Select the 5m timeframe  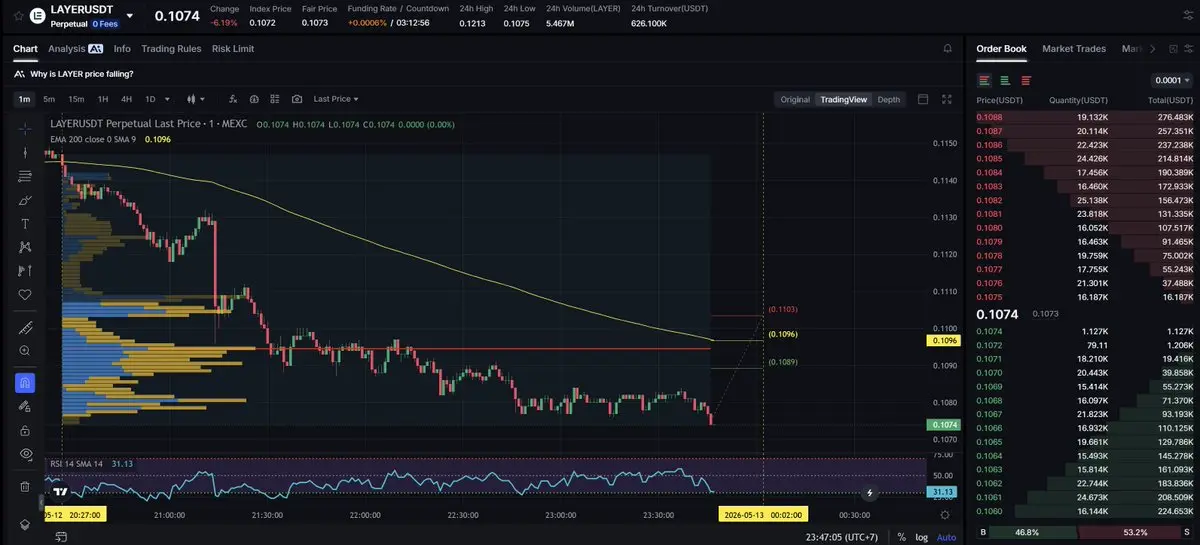pos(49,99)
